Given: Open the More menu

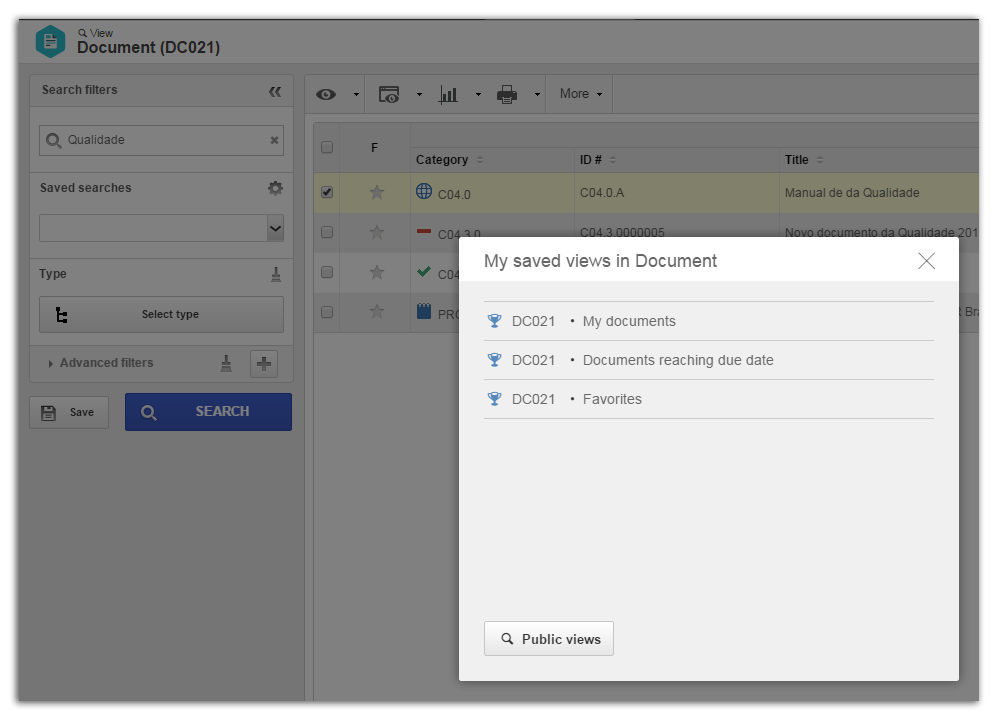Looking at the screenshot, I should (x=580, y=94).
